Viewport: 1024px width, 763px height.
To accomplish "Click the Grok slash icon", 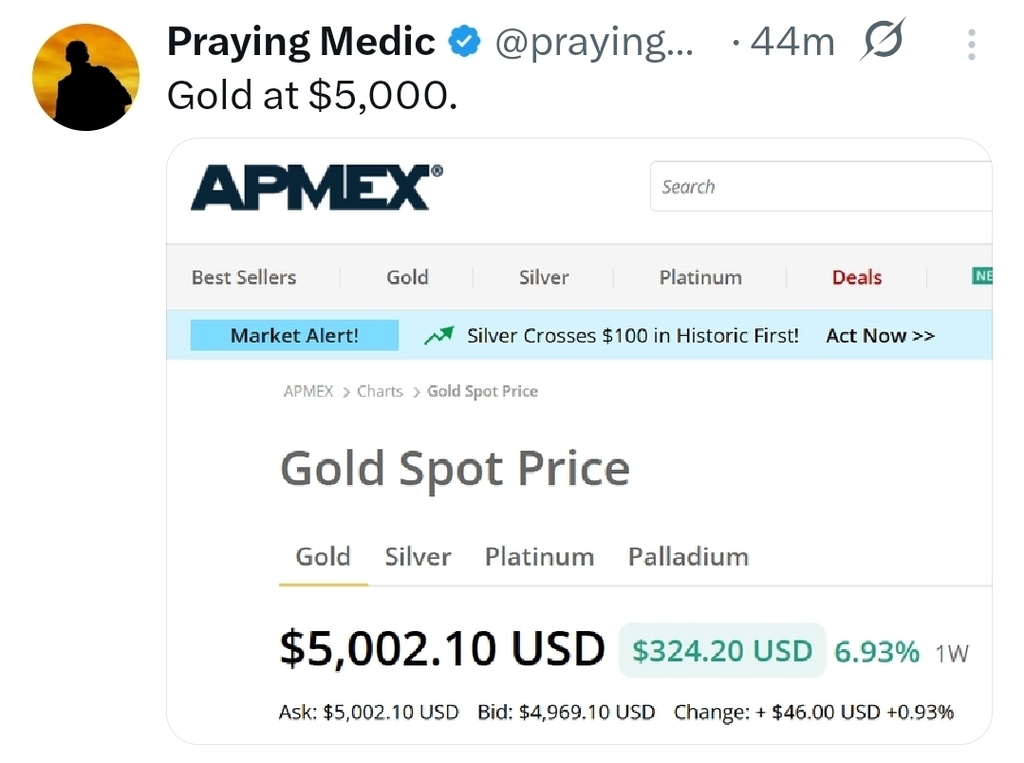I will 882,40.
